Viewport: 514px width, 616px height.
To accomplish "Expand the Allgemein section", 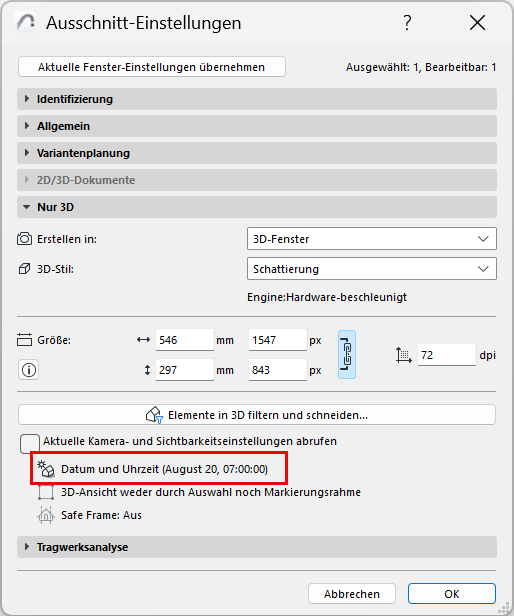I will pos(257,126).
